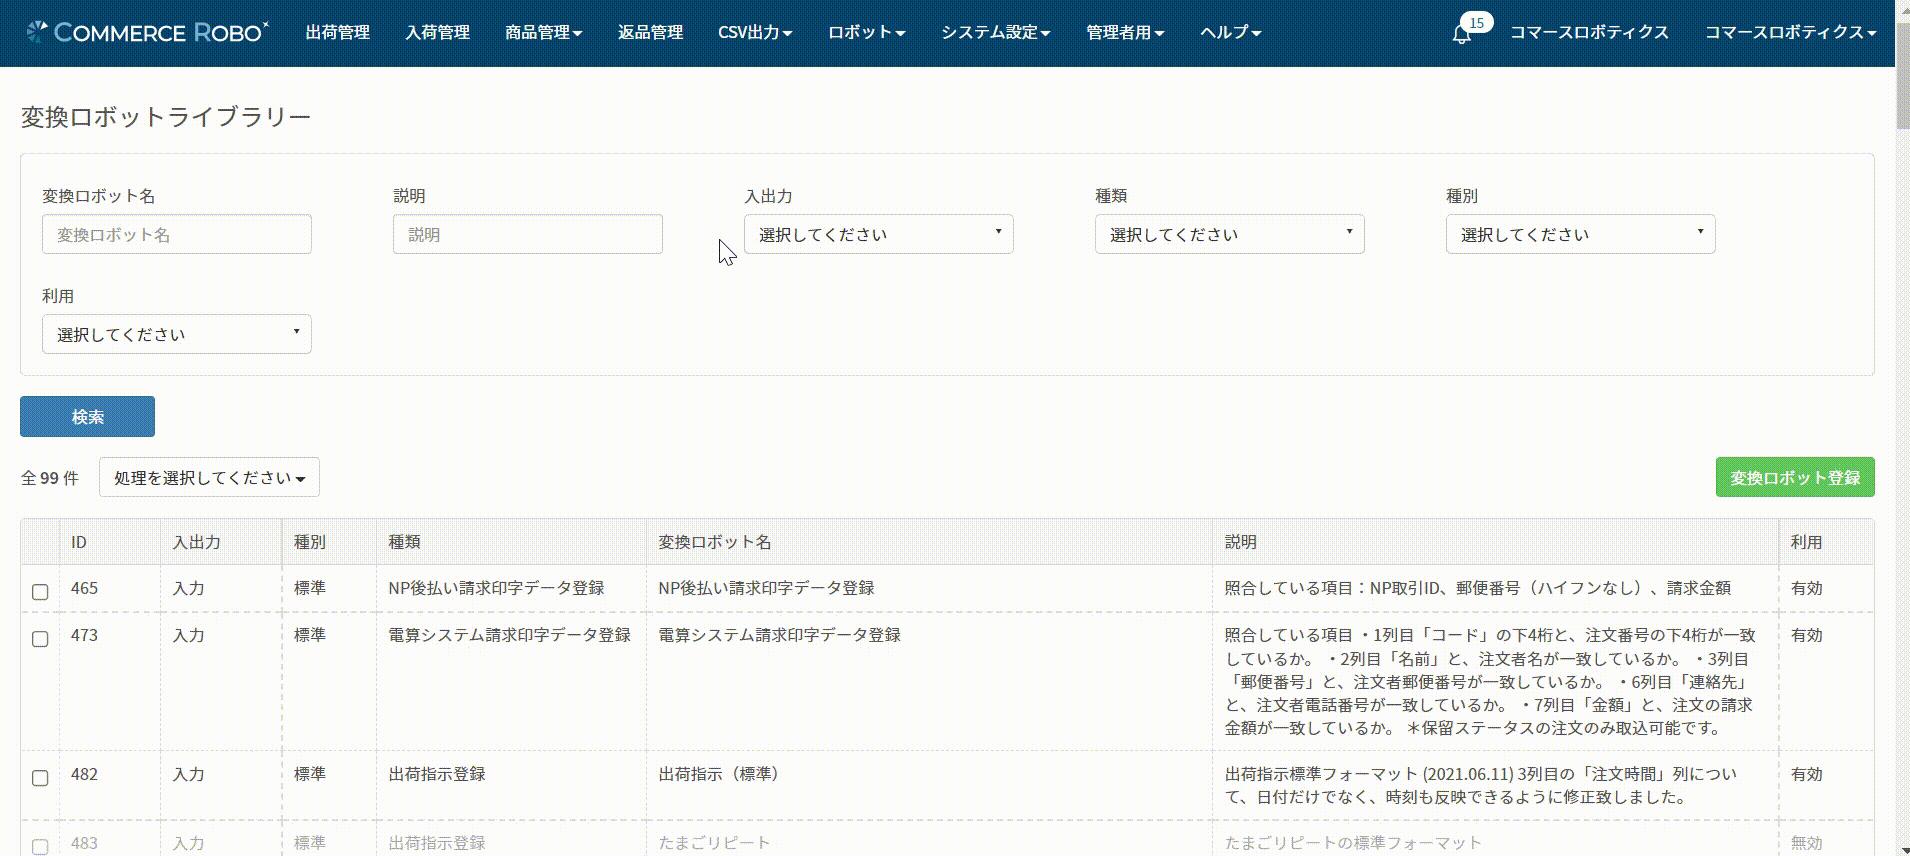
Task: Expand the システム設定 menu
Action: click(995, 32)
